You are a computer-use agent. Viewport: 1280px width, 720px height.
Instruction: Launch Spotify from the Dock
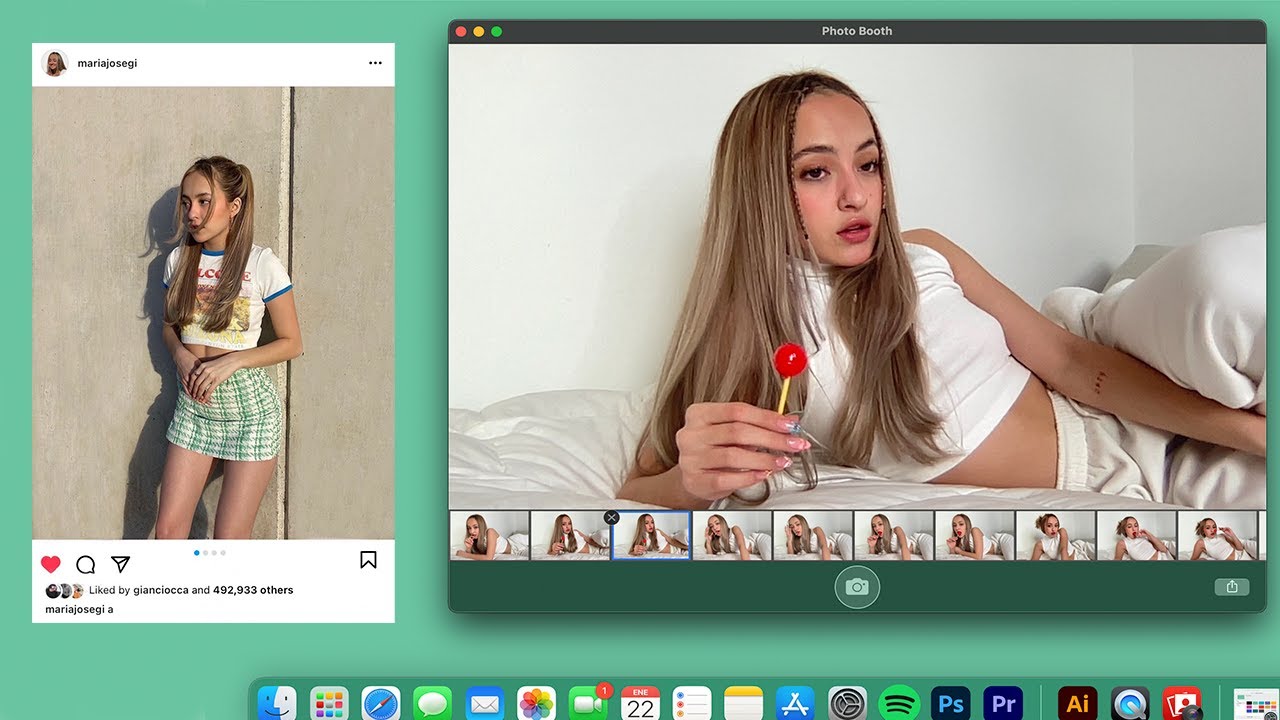[899, 703]
